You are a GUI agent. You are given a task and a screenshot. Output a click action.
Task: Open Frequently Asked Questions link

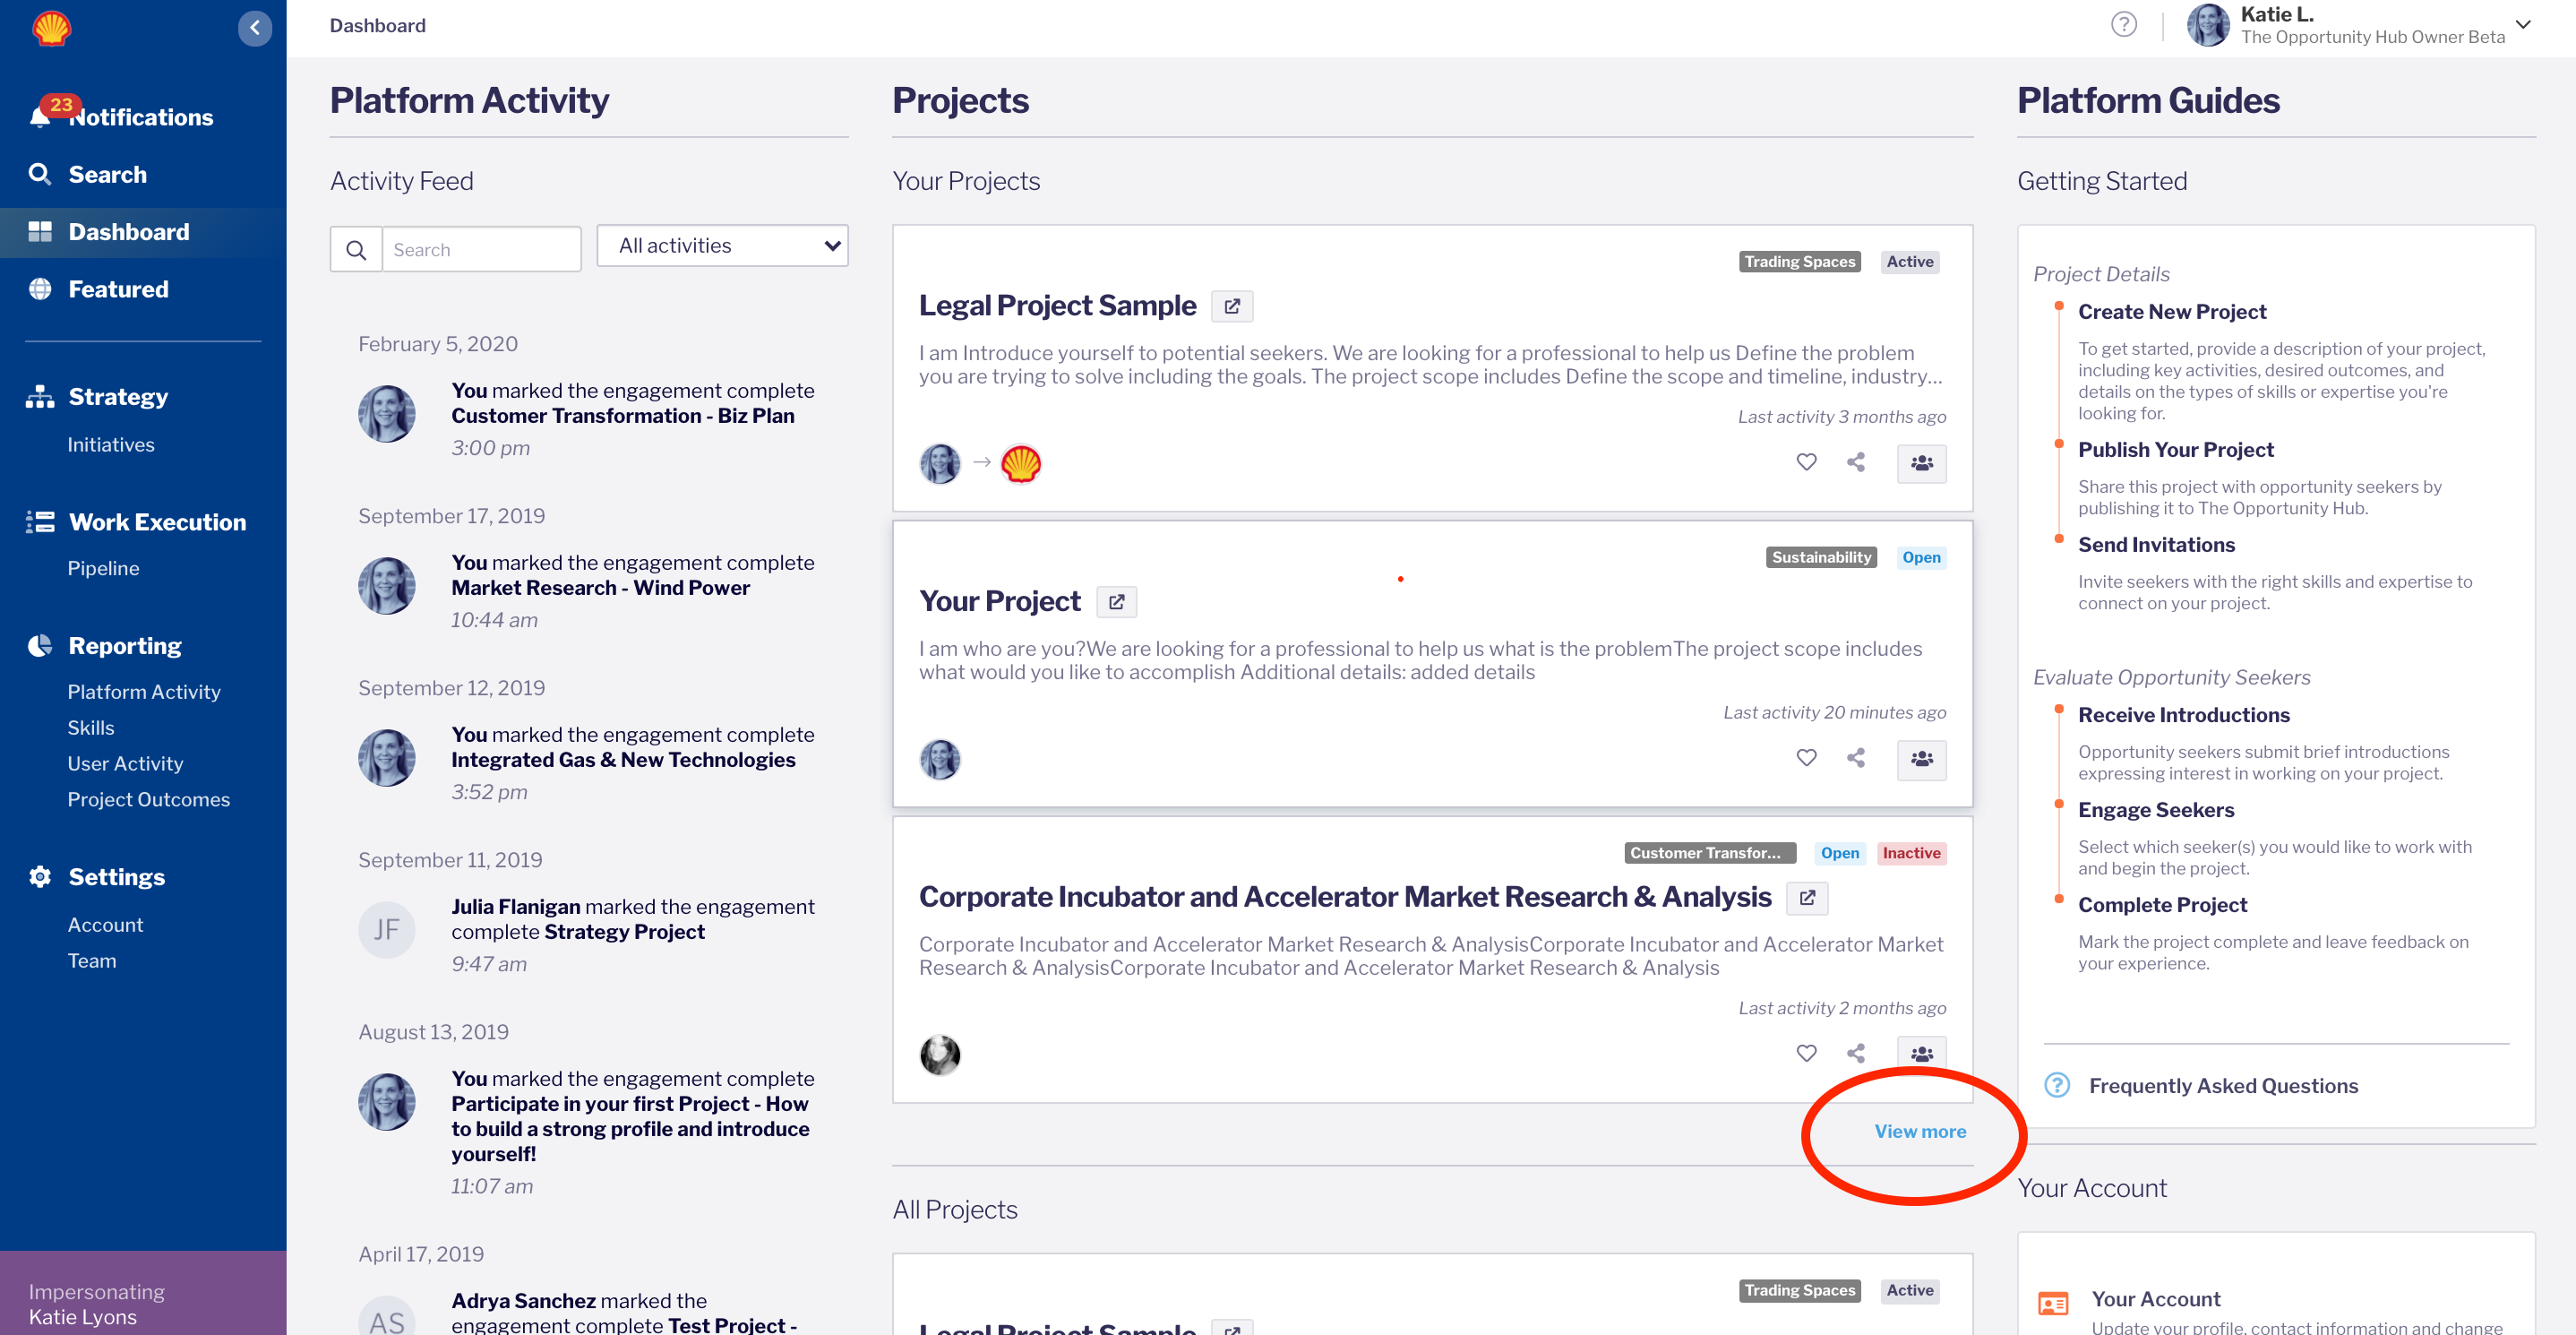[x=2222, y=1086]
